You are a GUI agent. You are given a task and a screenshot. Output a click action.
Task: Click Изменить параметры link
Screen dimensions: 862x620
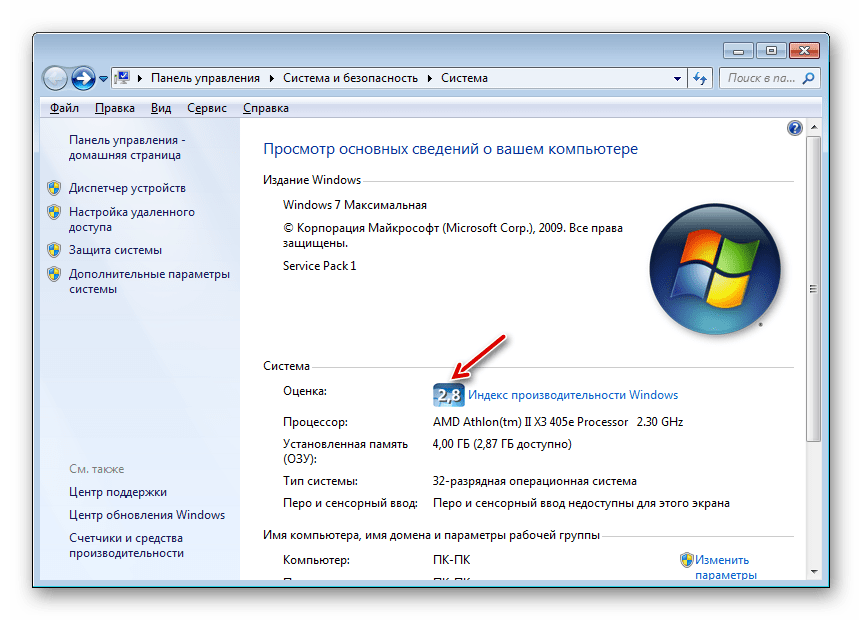coord(725,567)
